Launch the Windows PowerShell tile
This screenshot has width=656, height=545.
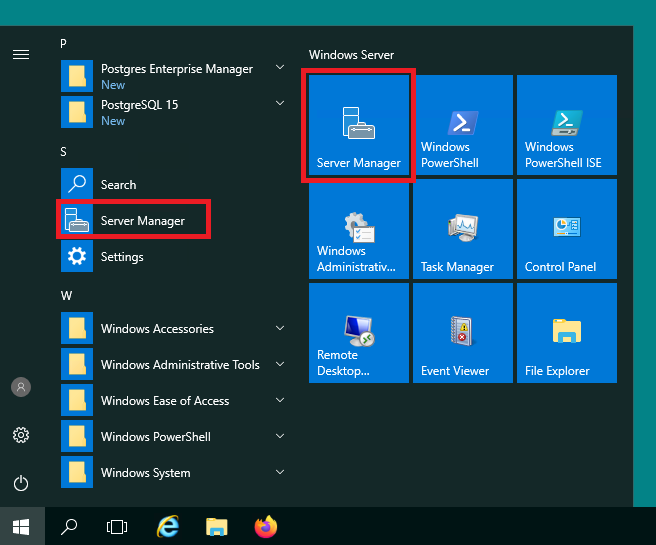click(x=463, y=125)
